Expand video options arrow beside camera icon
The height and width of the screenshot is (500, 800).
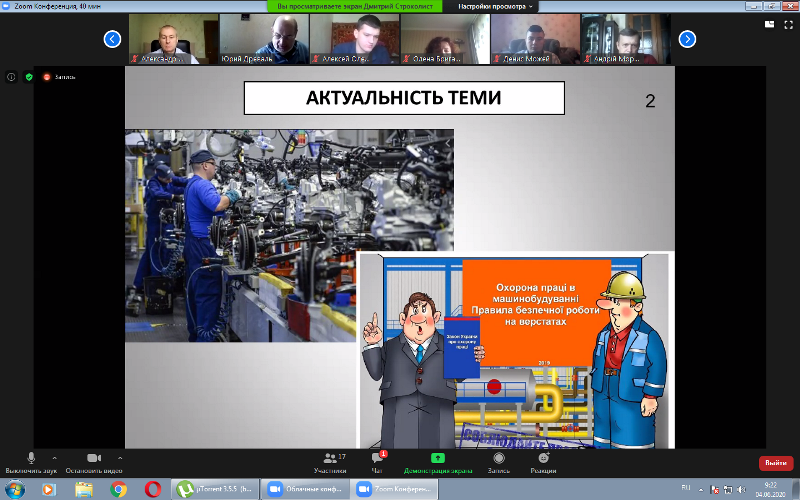122,457
